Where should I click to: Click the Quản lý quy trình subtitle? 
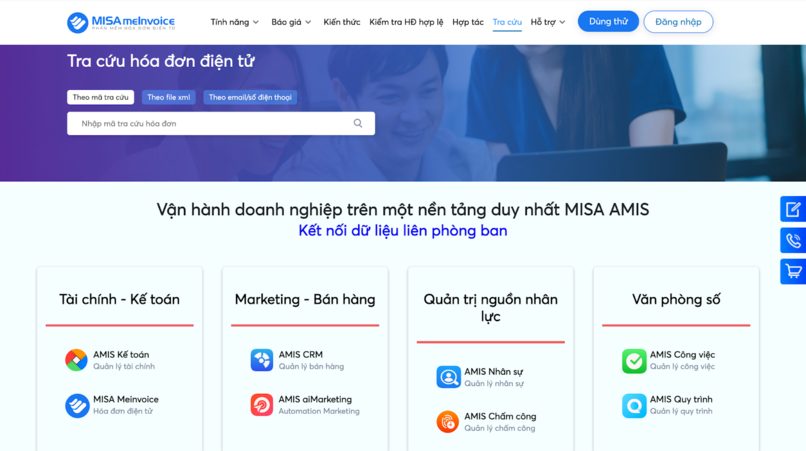click(x=681, y=411)
